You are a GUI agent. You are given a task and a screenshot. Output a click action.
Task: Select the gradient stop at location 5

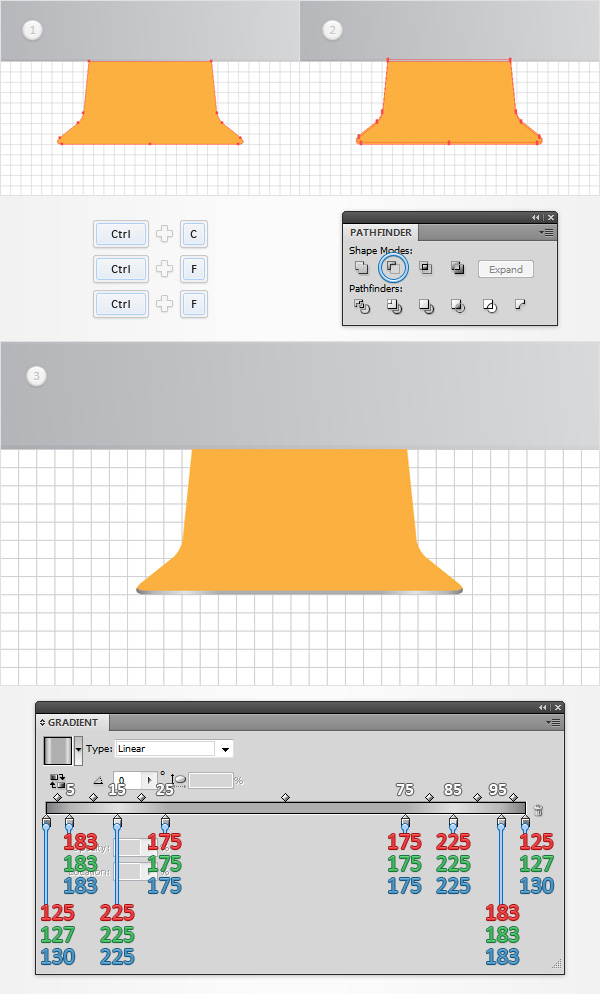69,823
